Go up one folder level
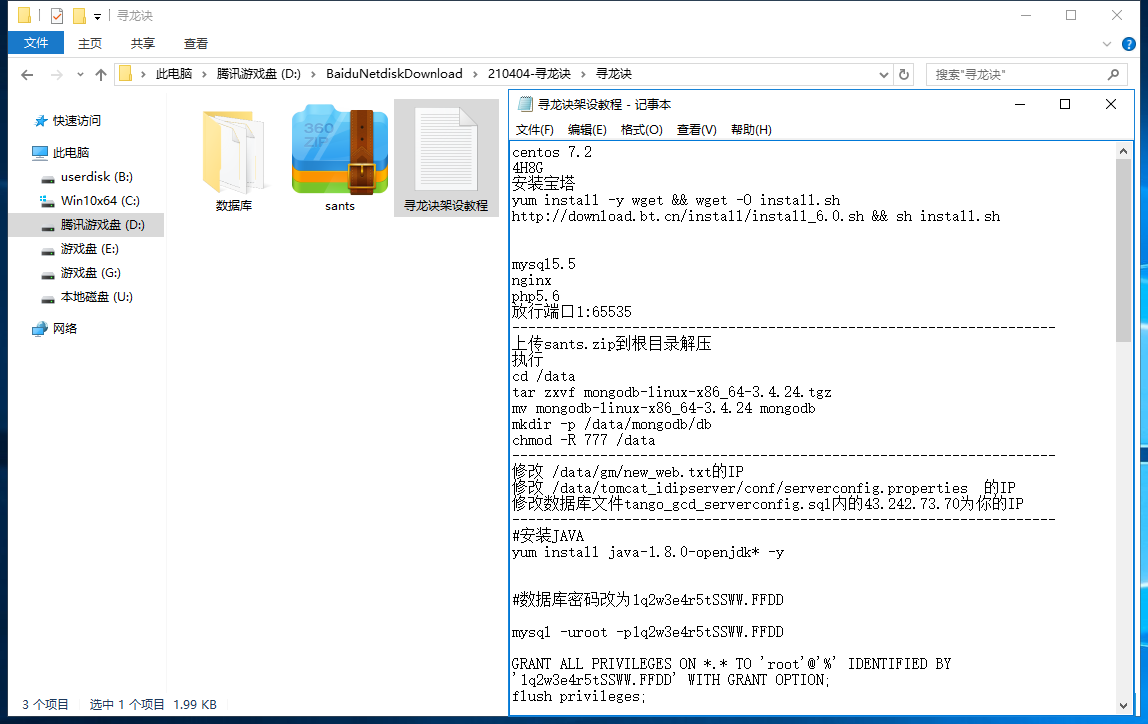The width and height of the screenshot is (1148, 724). [x=101, y=75]
